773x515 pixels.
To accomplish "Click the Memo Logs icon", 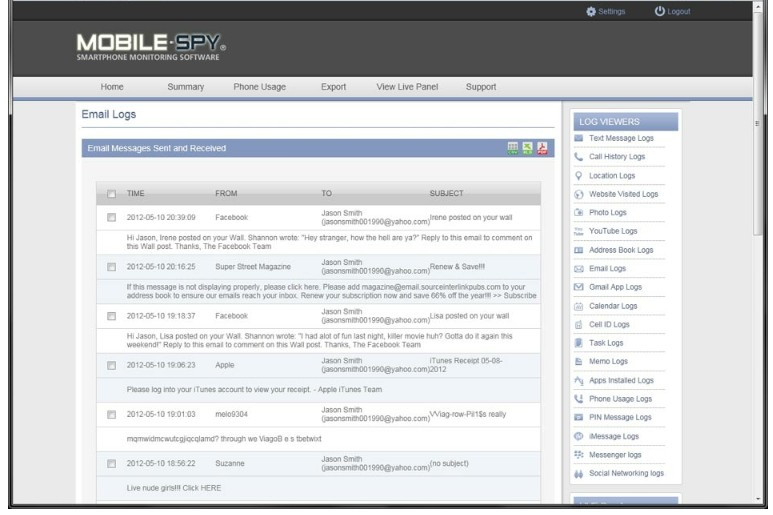I will click(x=579, y=361).
